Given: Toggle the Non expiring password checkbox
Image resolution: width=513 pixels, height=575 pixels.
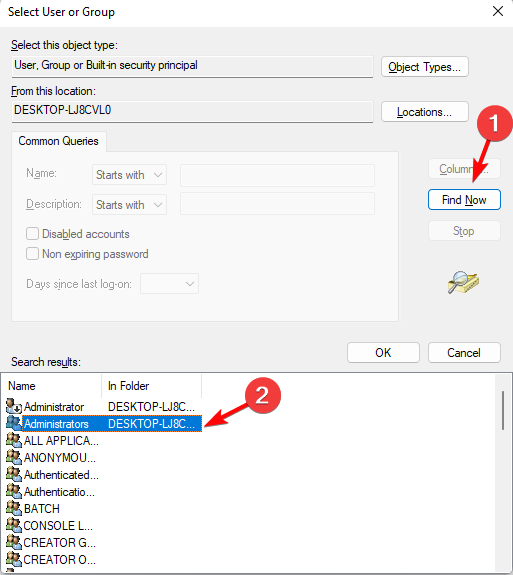Looking at the screenshot, I should point(32,254).
